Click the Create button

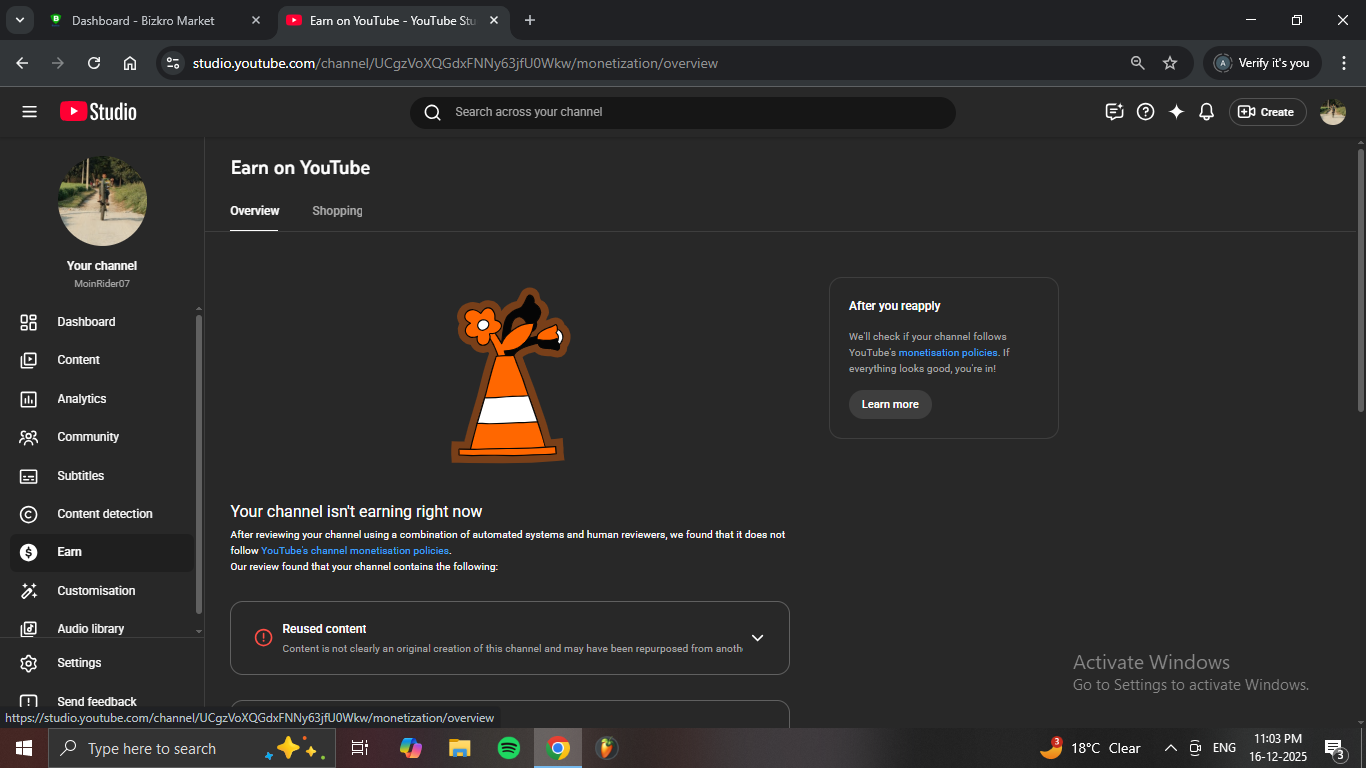coord(1267,112)
